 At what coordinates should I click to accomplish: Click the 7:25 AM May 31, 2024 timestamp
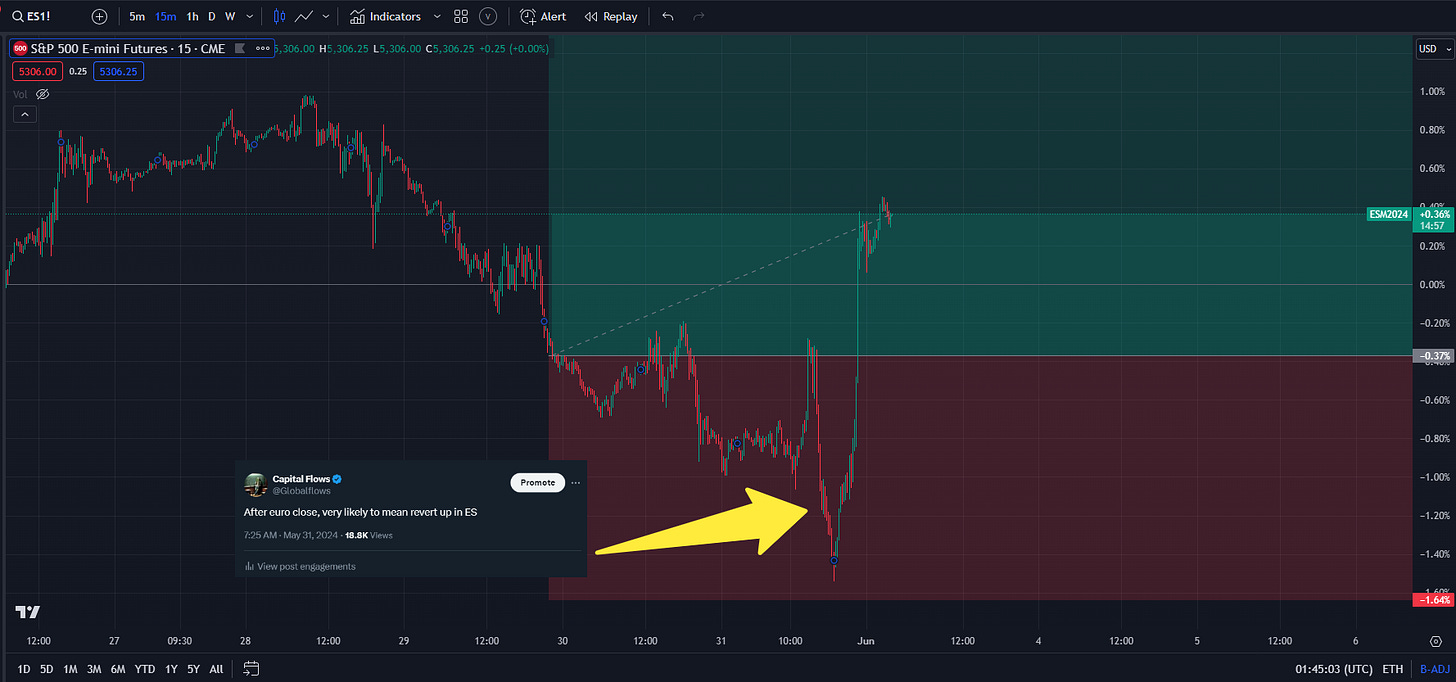click(x=290, y=536)
